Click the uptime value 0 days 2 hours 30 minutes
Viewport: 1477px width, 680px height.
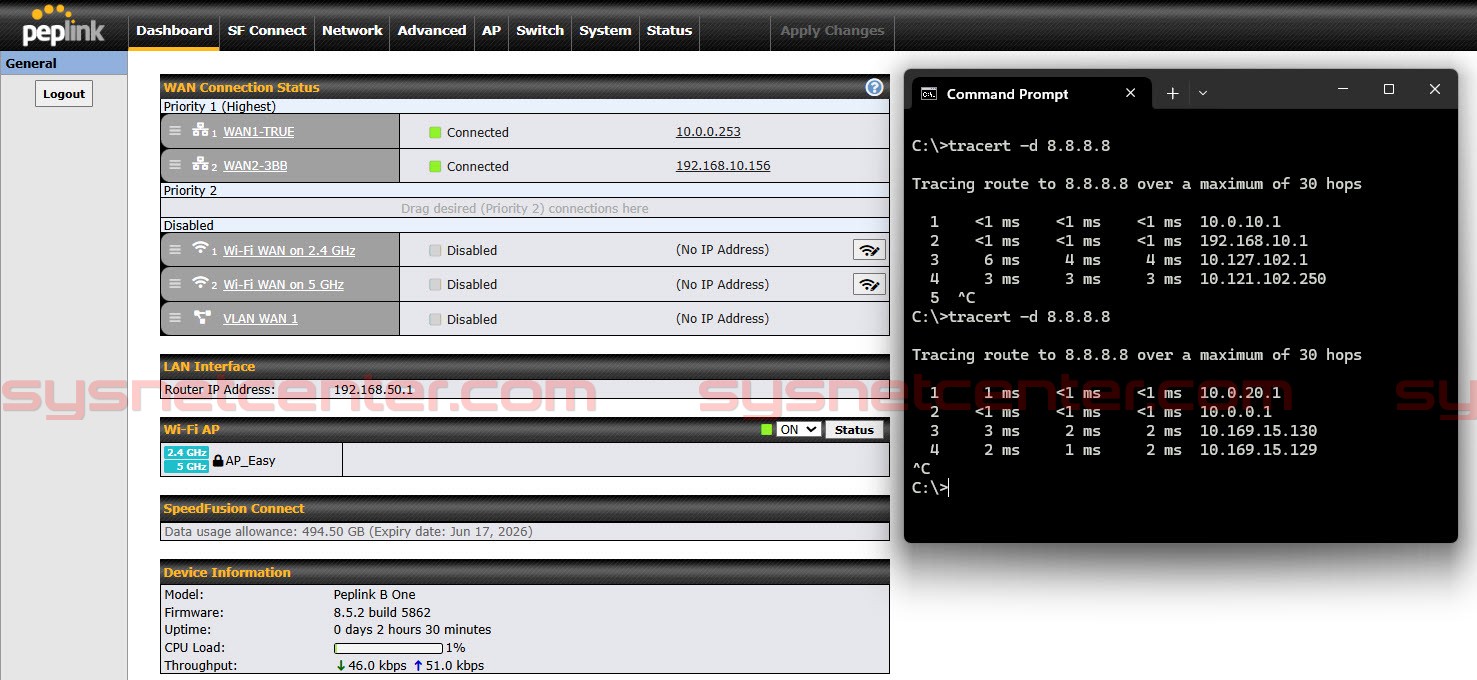point(412,630)
